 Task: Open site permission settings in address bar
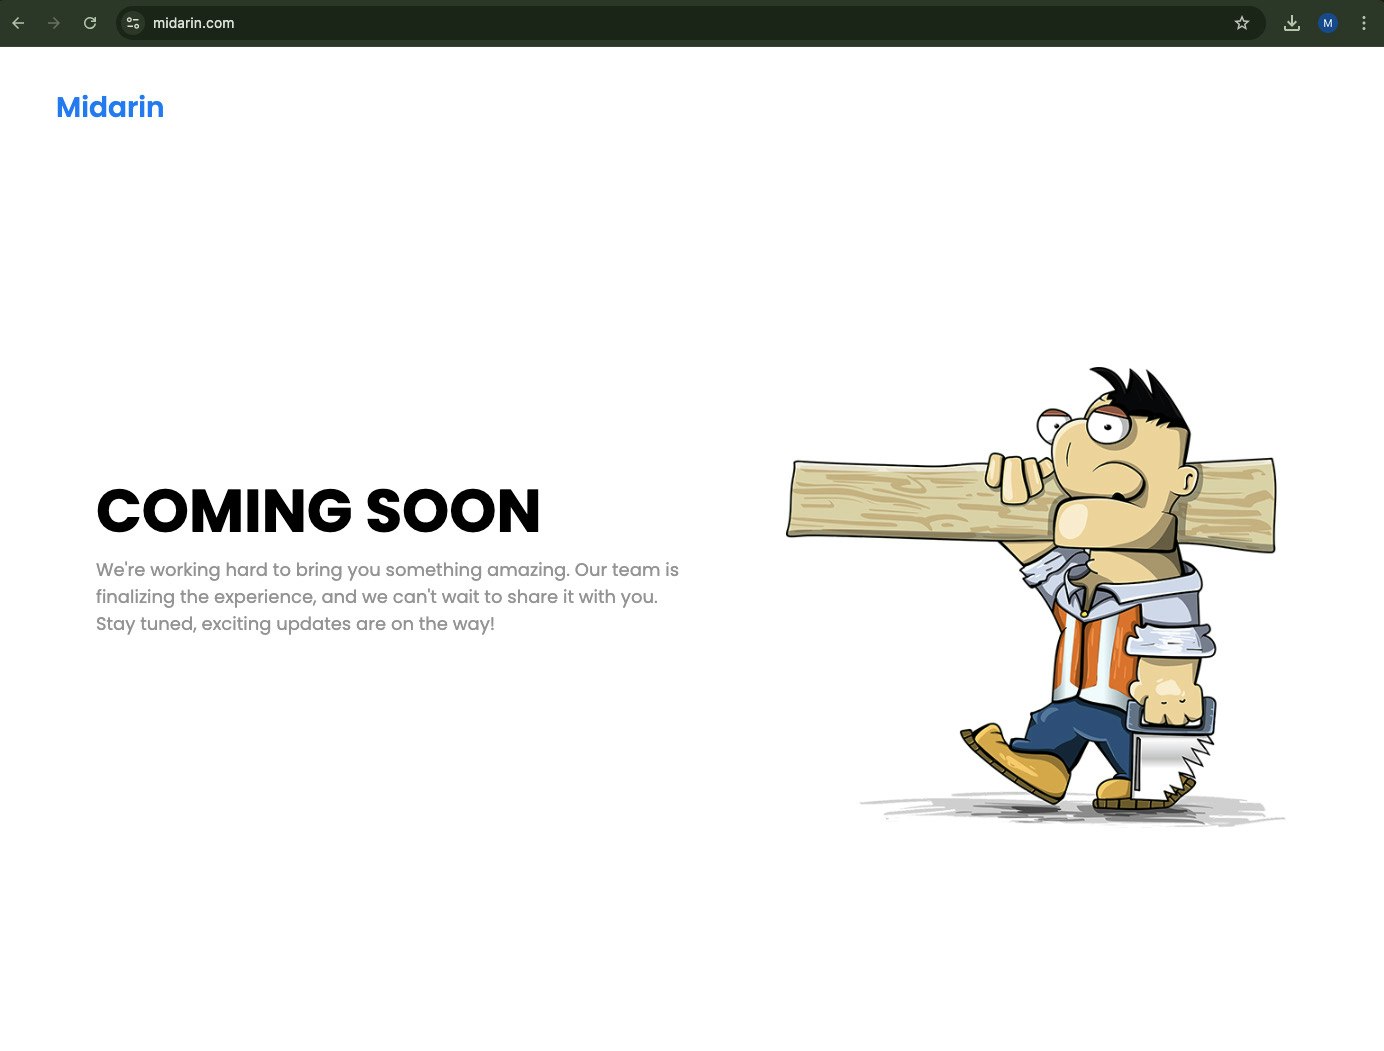click(133, 22)
